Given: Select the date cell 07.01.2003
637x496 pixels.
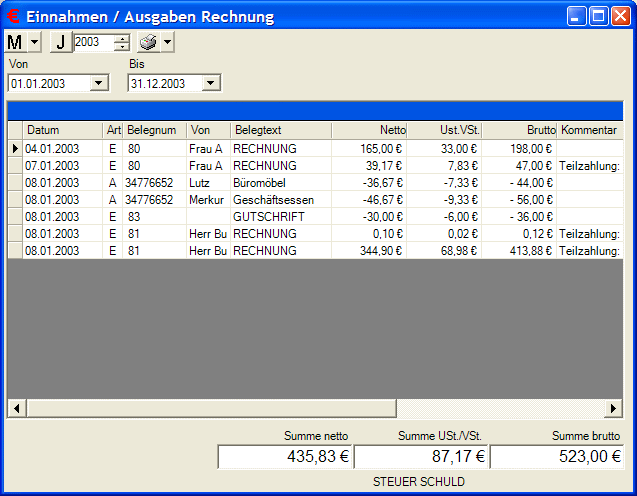Looking at the screenshot, I should pos(63,166).
